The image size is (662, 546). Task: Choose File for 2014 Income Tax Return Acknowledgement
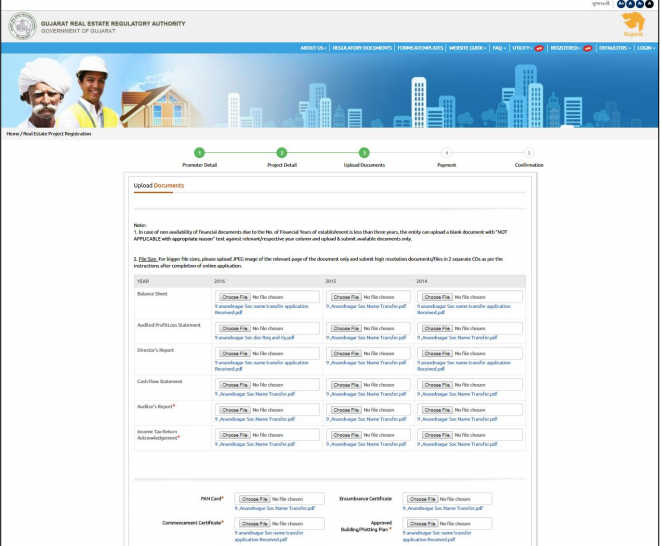437,435
